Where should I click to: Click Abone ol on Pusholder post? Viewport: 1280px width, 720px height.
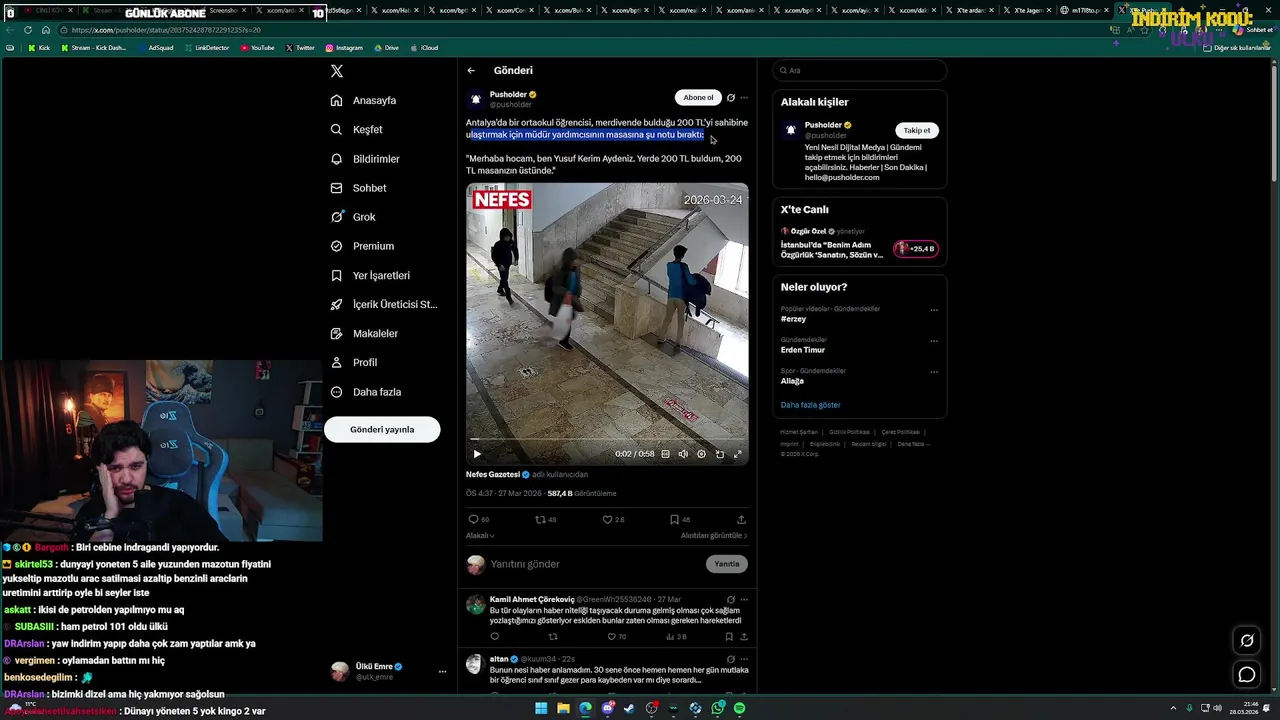(x=698, y=98)
